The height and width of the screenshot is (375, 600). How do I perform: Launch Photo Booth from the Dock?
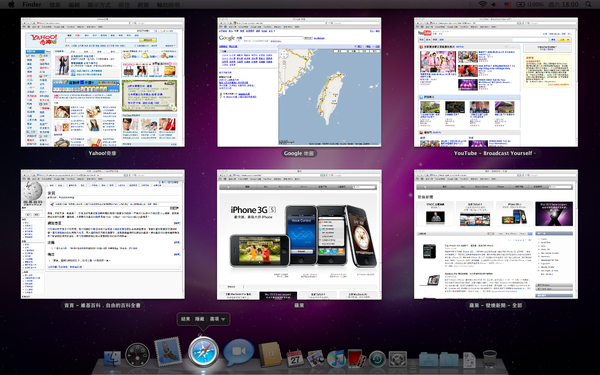[357, 359]
